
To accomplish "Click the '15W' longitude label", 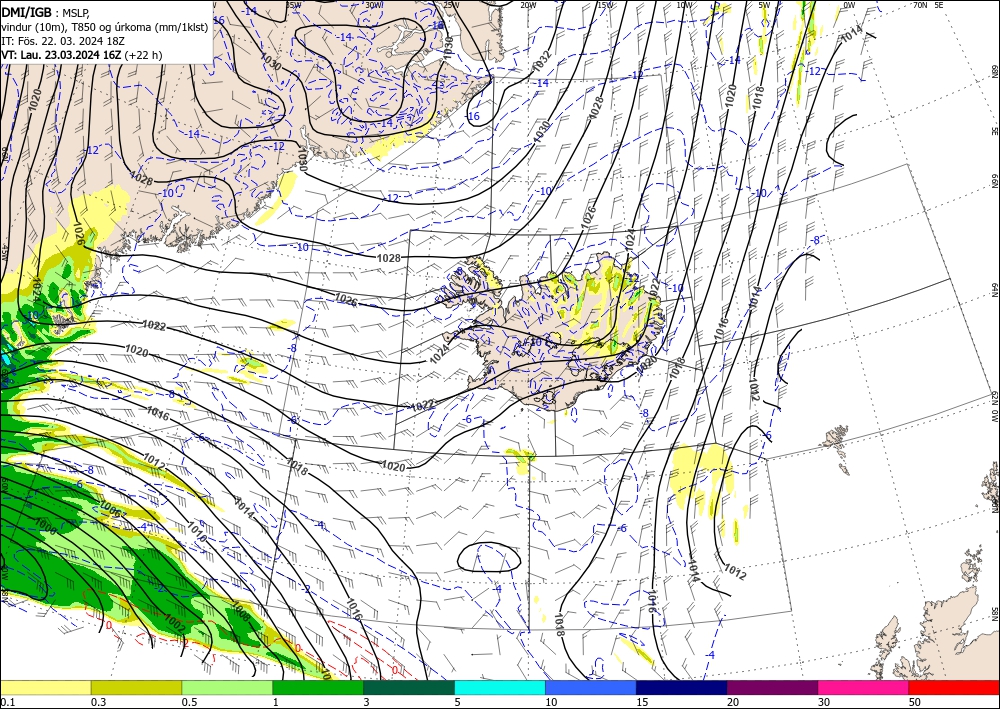I will (x=606, y=5).
